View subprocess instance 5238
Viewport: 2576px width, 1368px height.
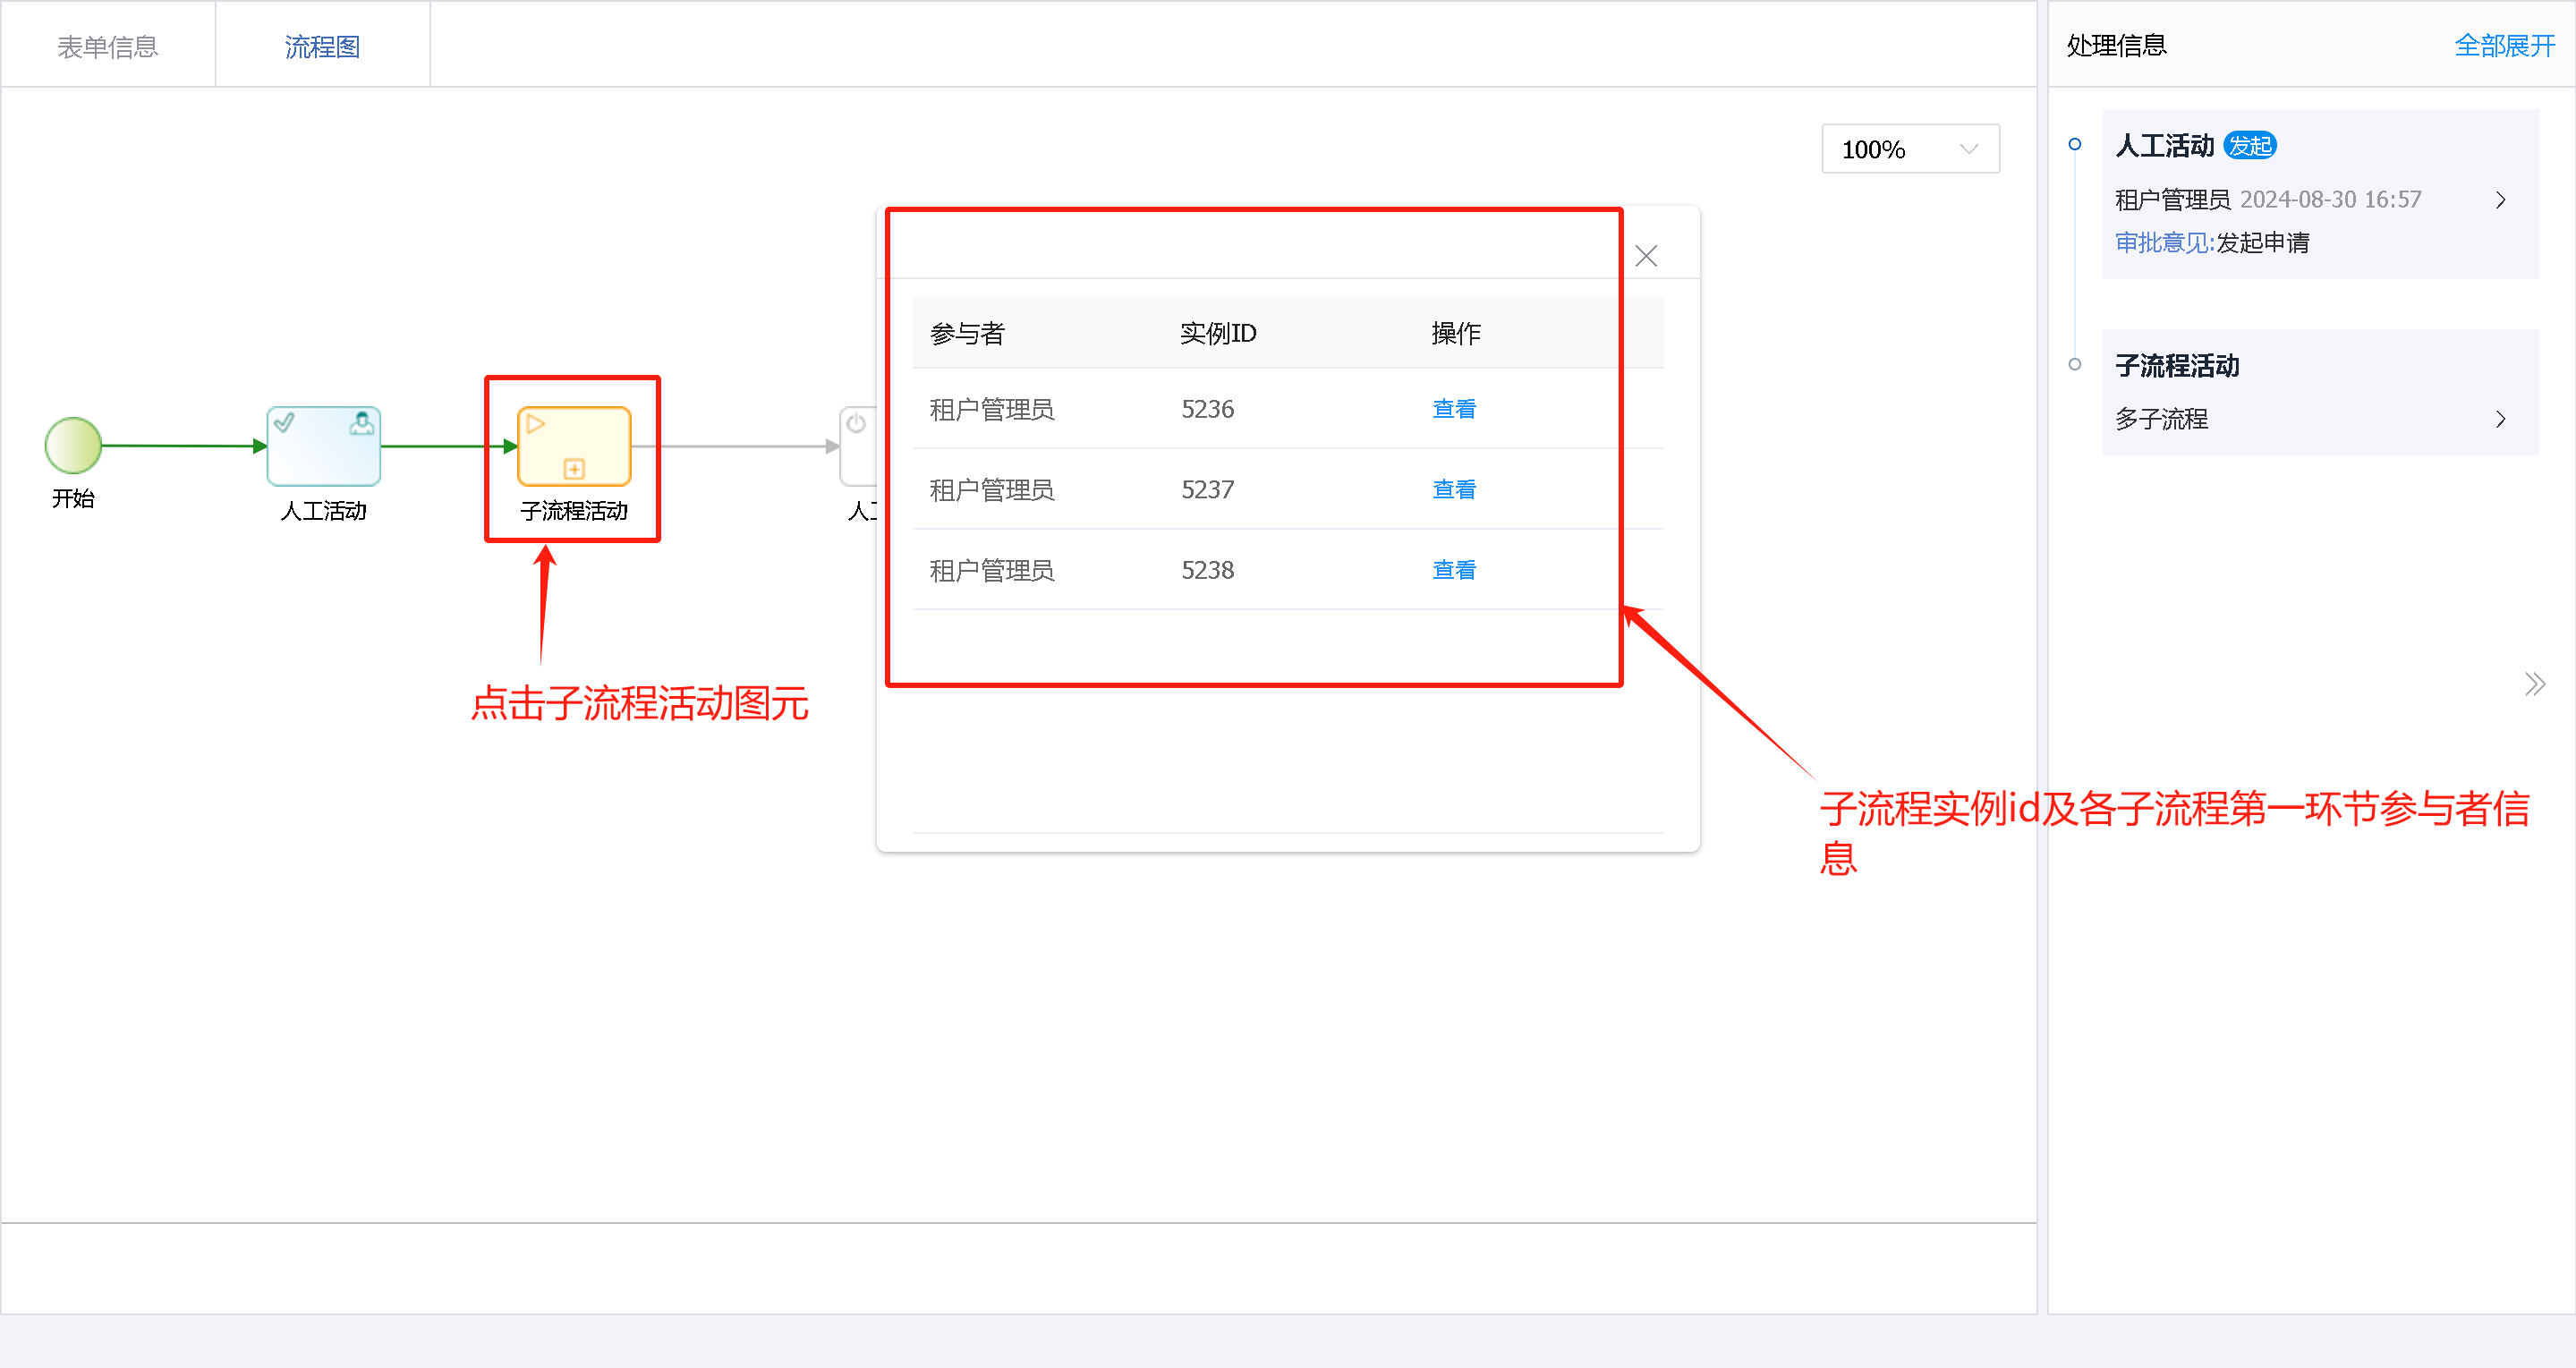(1453, 570)
